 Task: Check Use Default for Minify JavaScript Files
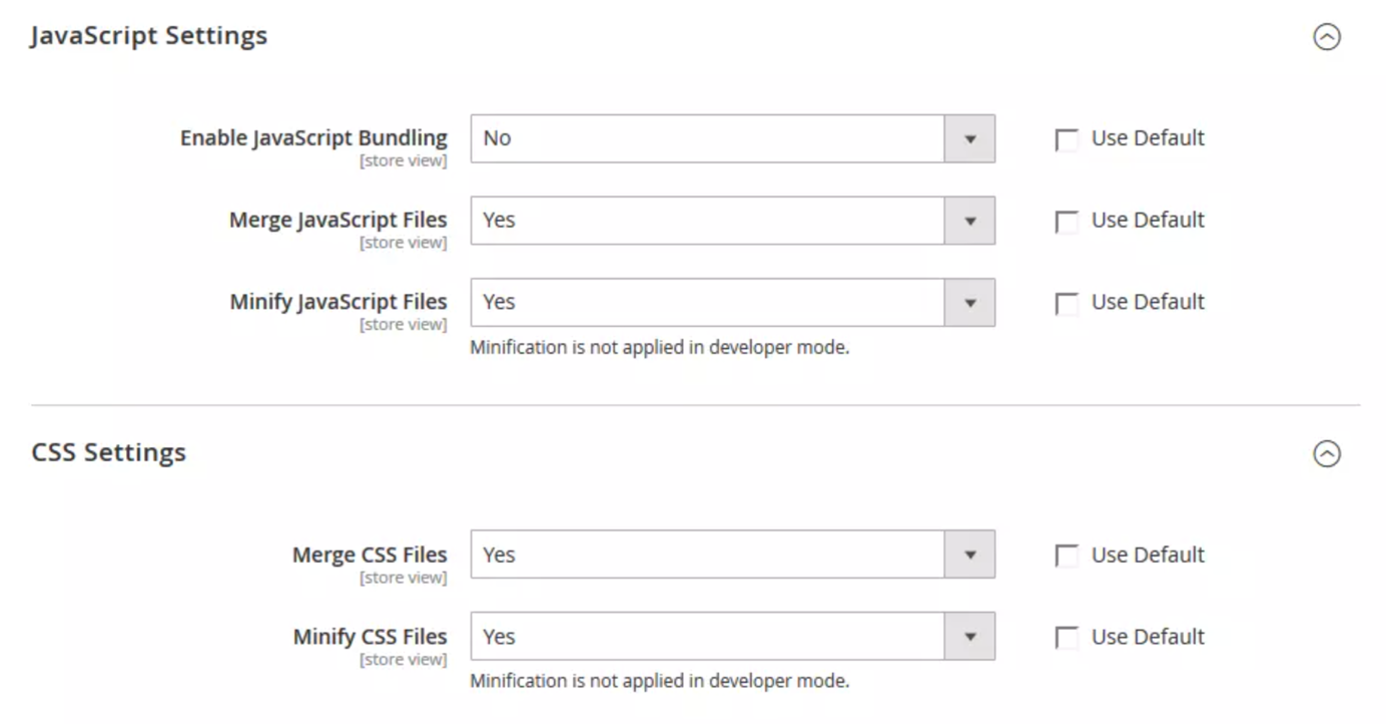(1066, 303)
